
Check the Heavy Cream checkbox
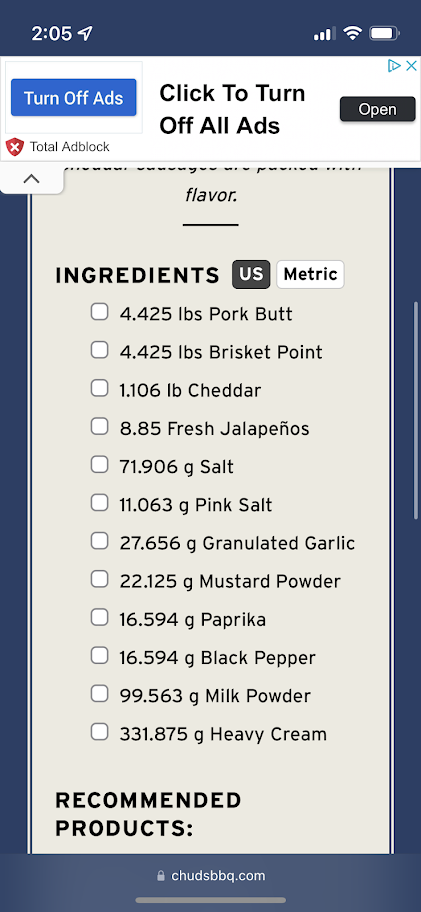(99, 732)
